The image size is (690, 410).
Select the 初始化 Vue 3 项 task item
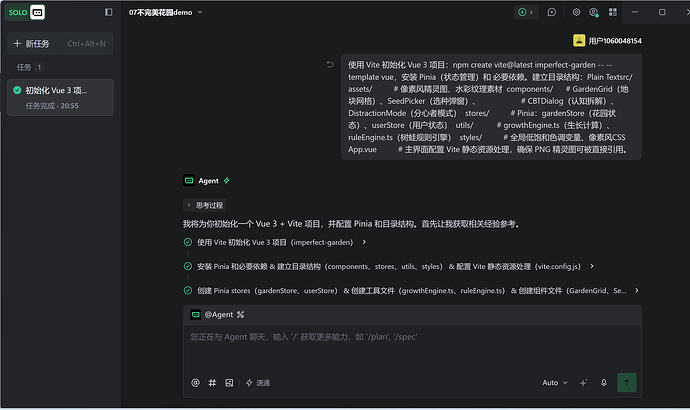[x=60, y=97]
